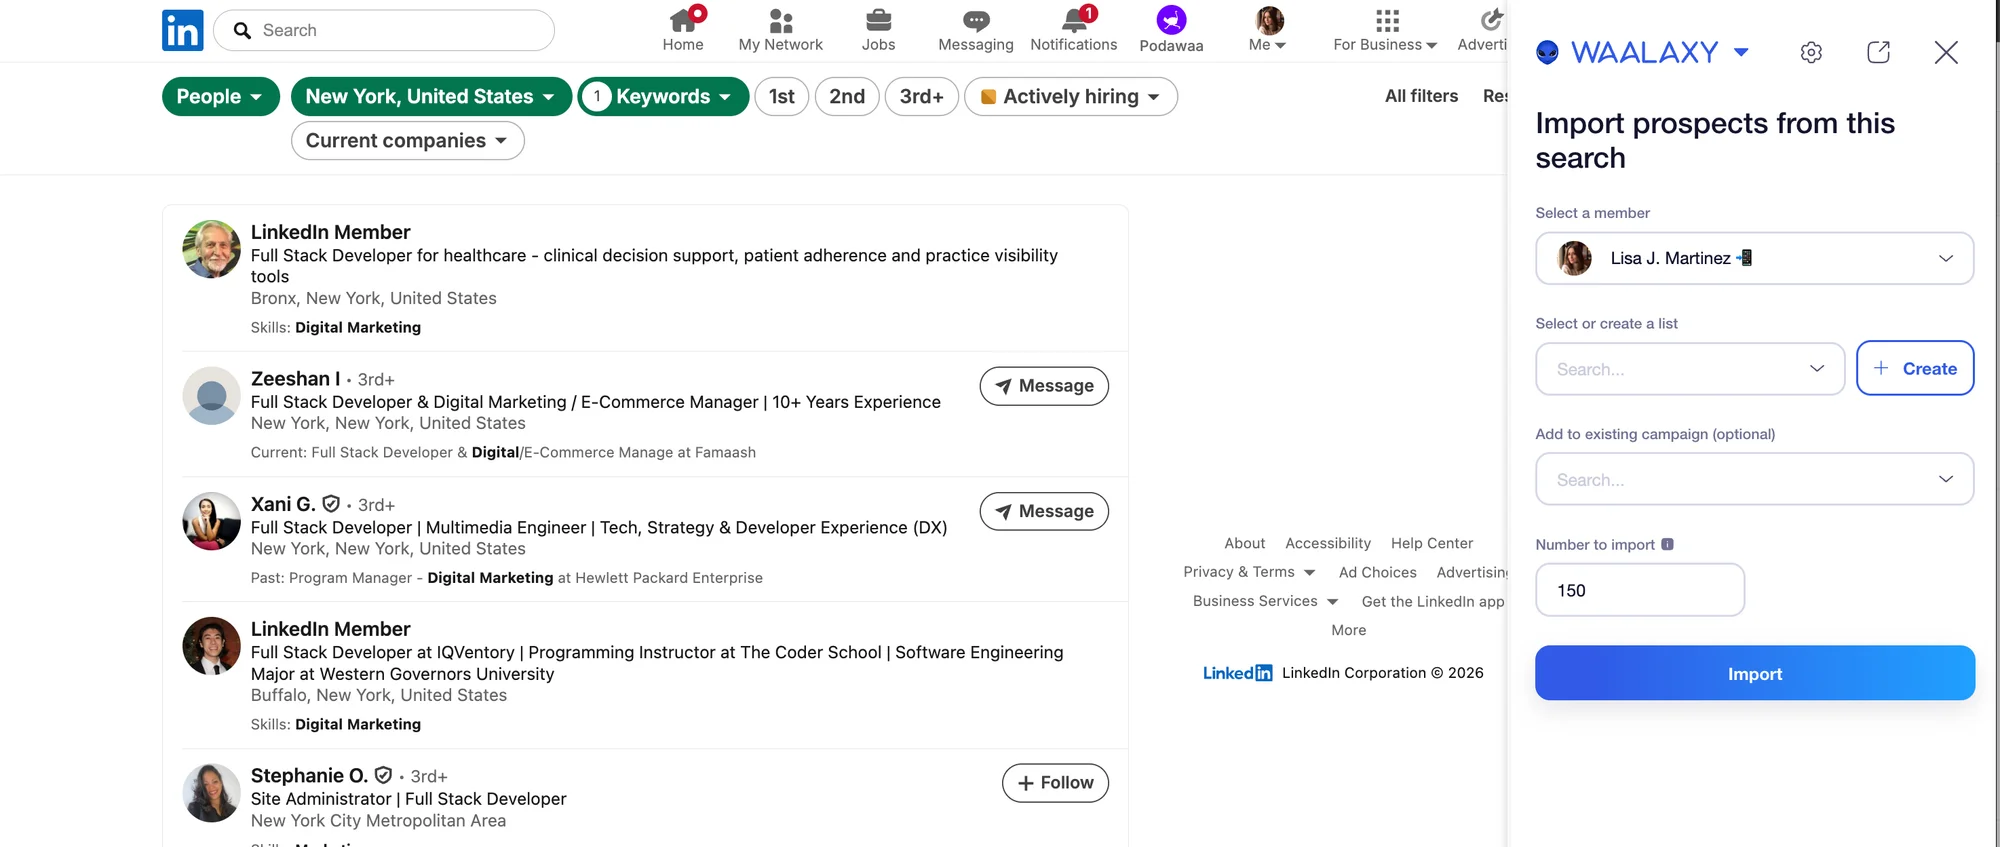Message Xani G.
Viewport: 2000px width, 847px height.
(x=1044, y=511)
